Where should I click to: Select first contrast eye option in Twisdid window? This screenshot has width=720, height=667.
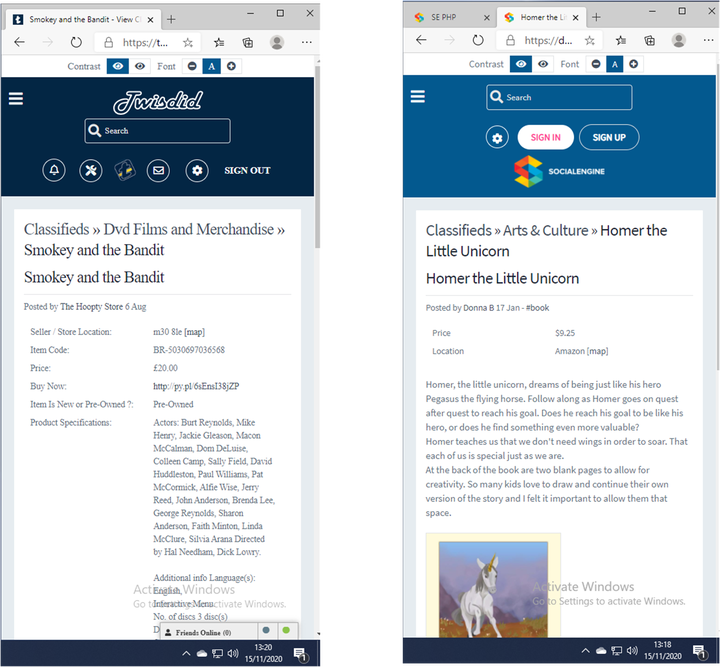pos(118,66)
